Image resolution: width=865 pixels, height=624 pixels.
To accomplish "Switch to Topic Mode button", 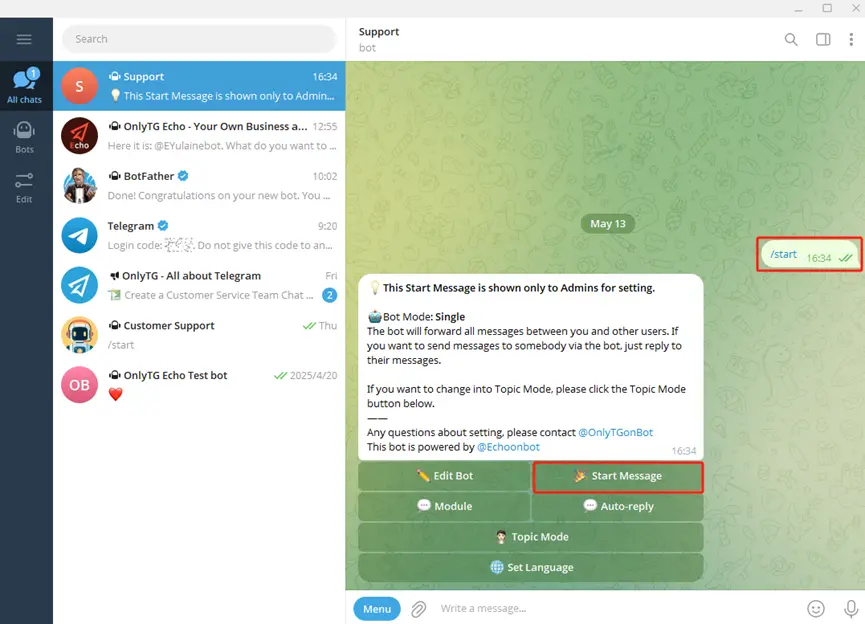I will 530,537.
